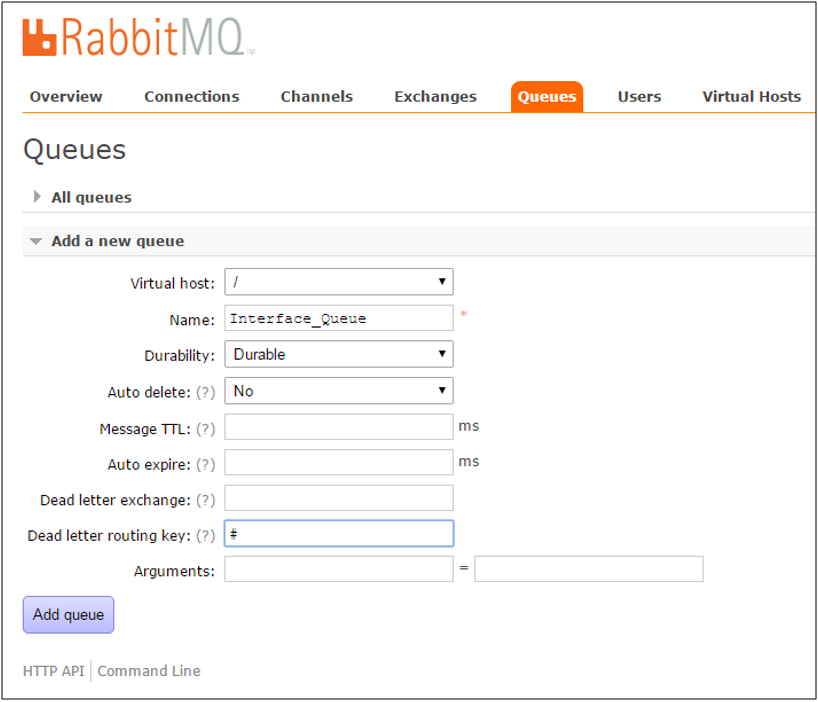Screen dimensions: 818x702
Task: Click the Arguments label
Action: tap(174, 571)
